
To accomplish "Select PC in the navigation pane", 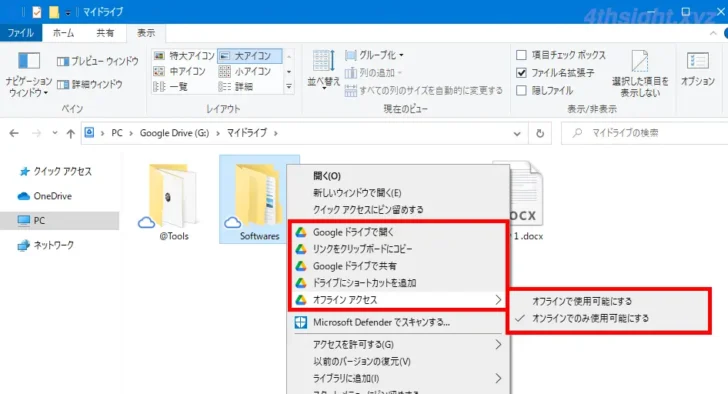I will point(59,220).
